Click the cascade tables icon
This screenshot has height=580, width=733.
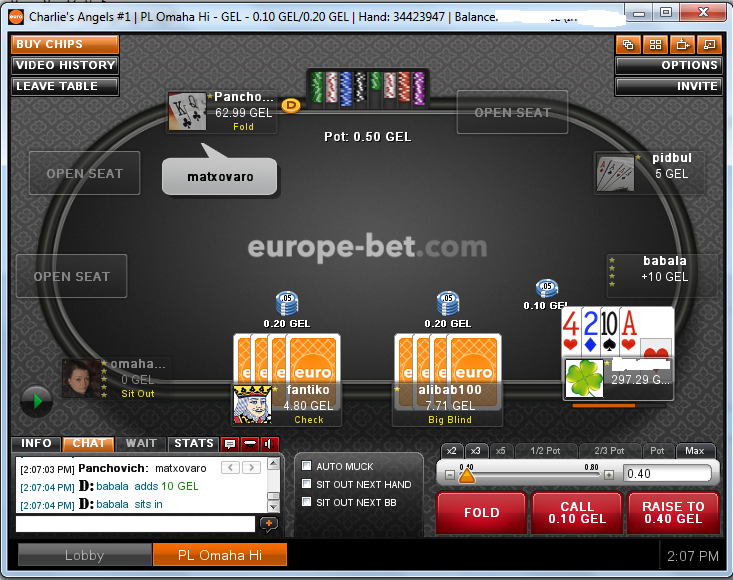coord(628,44)
